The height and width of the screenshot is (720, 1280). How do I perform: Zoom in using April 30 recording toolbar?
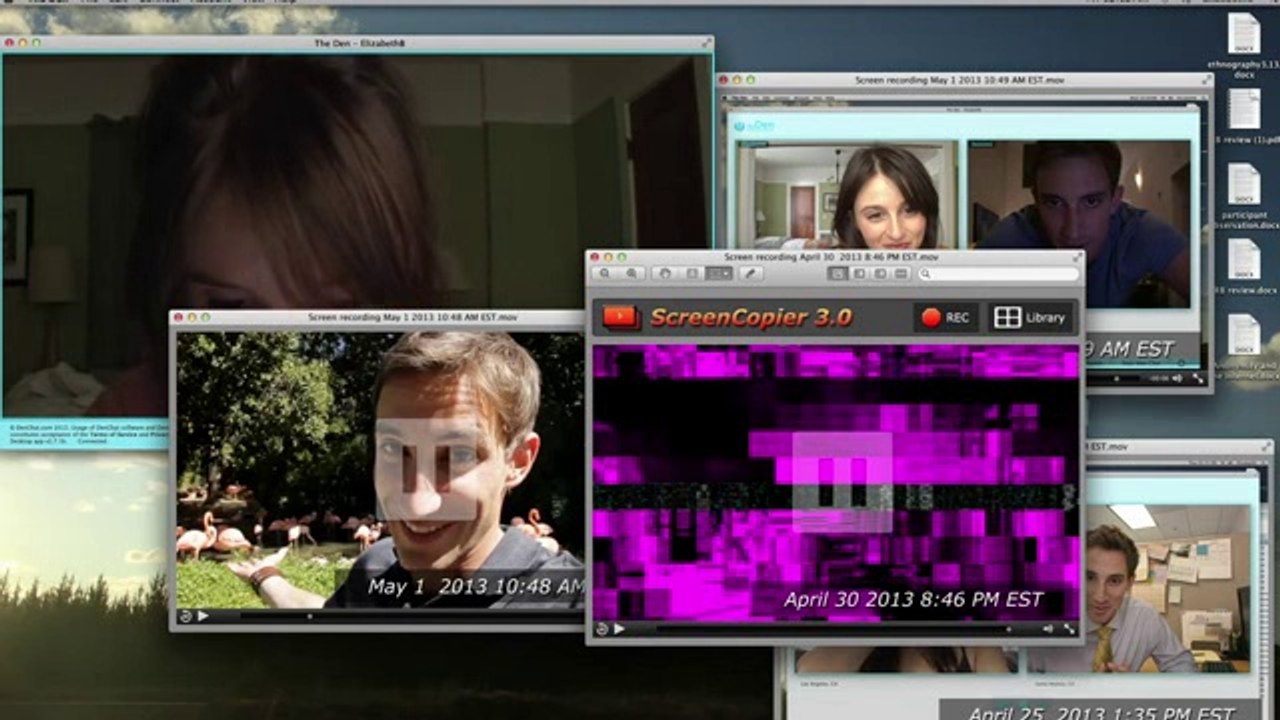click(631, 273)
